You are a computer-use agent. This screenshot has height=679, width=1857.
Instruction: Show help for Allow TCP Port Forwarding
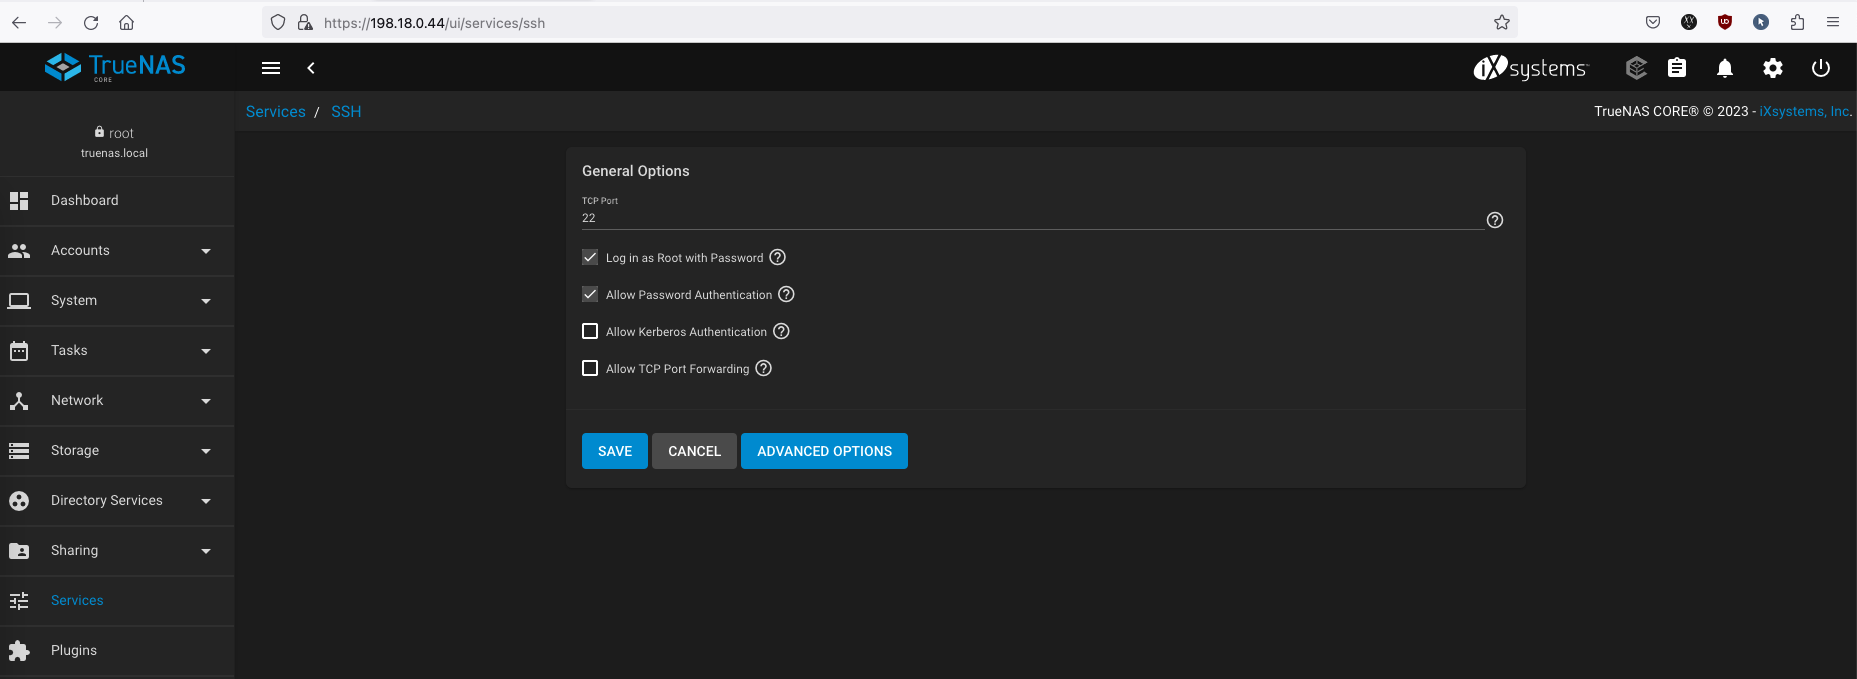click(764, 368)
